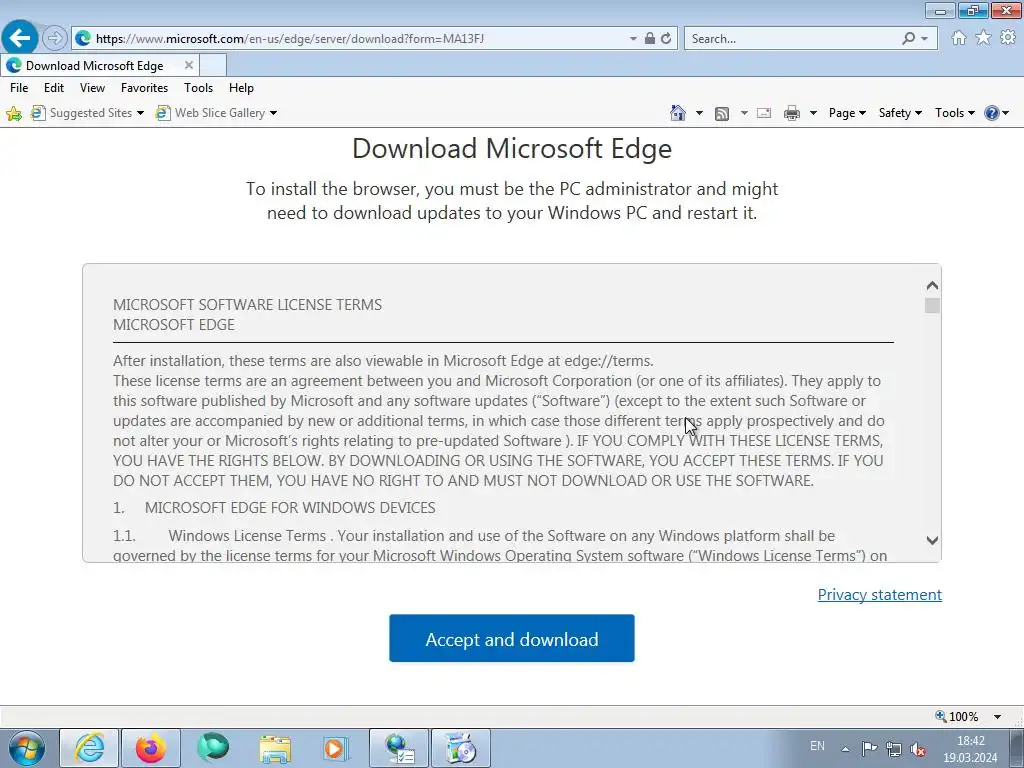The height and width of the screenshot is (768, 1024).
Task: Click the Print icon in command bar
Action: (x=792, y=114)
